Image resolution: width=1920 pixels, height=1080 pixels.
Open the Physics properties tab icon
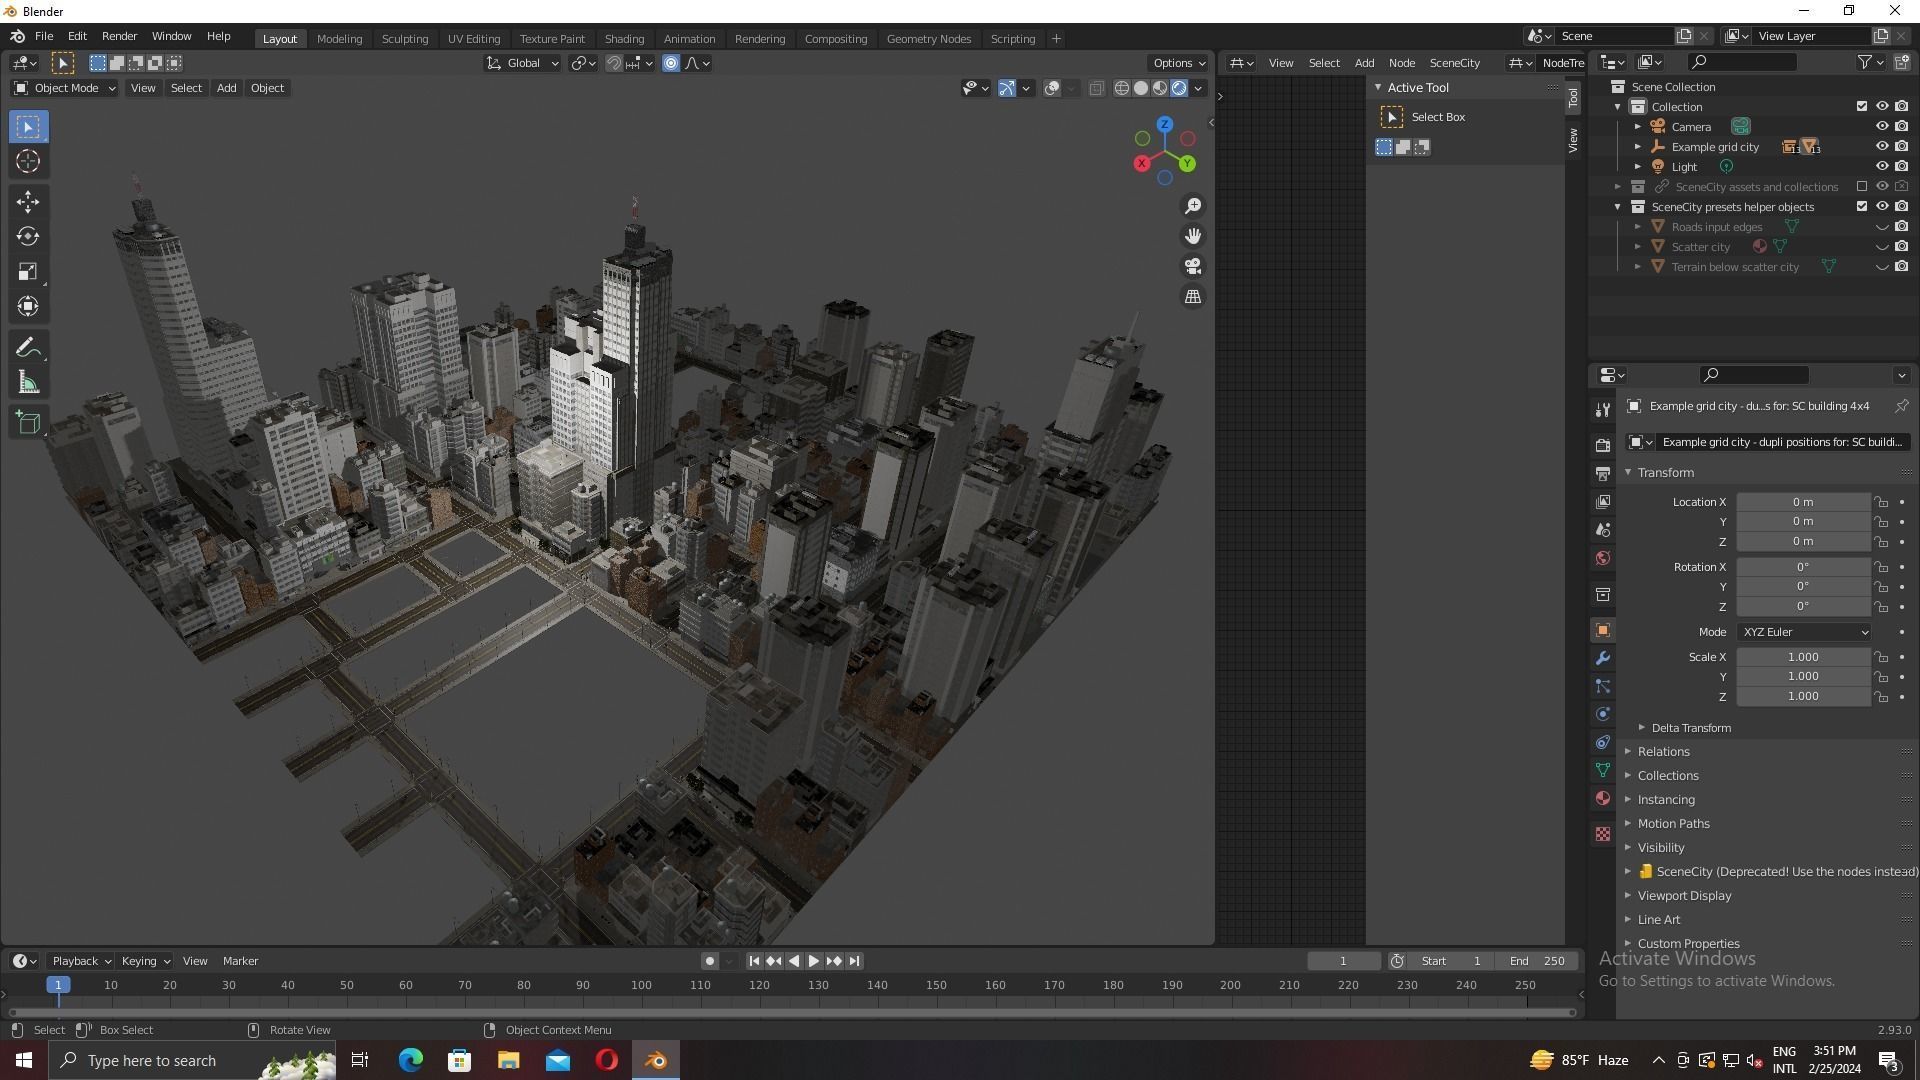[x=1603, y=714]
